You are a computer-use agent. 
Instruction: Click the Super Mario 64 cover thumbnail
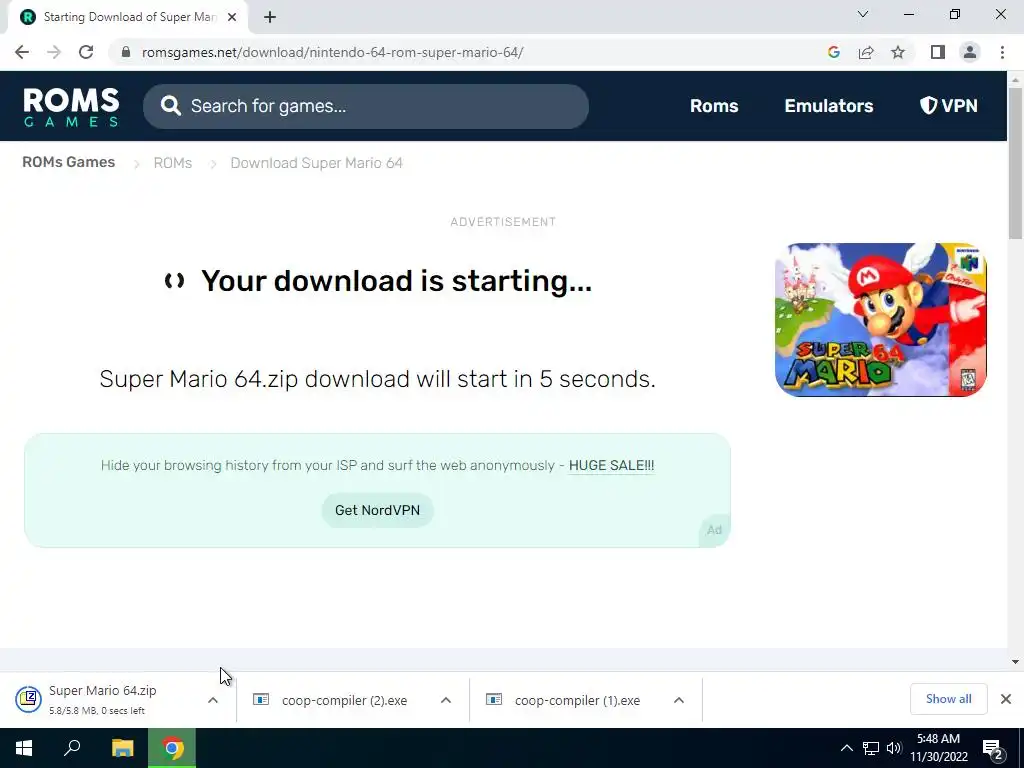(880, 319)
